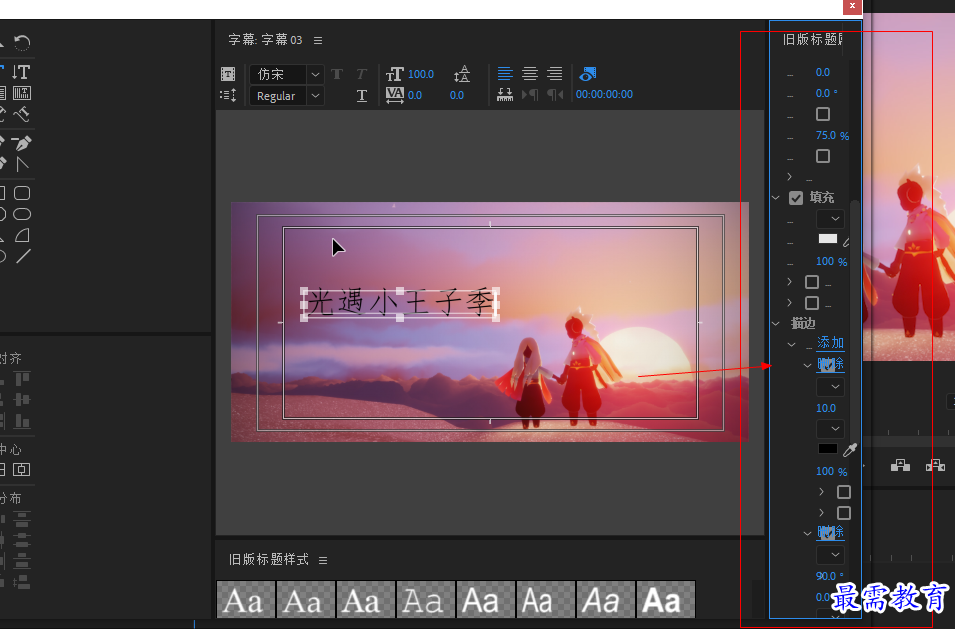The image size is (955, 629).
Task: Collapse the 填充 section chevron
Action: click(x=776, y=198)
